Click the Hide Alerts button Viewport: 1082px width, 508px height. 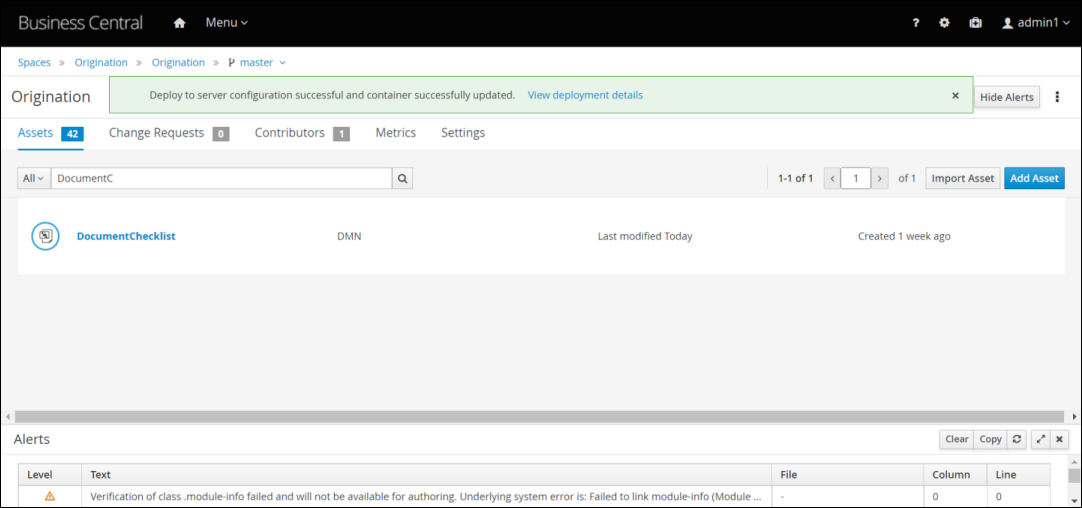pyautogui.click(x=1007, y=97)
